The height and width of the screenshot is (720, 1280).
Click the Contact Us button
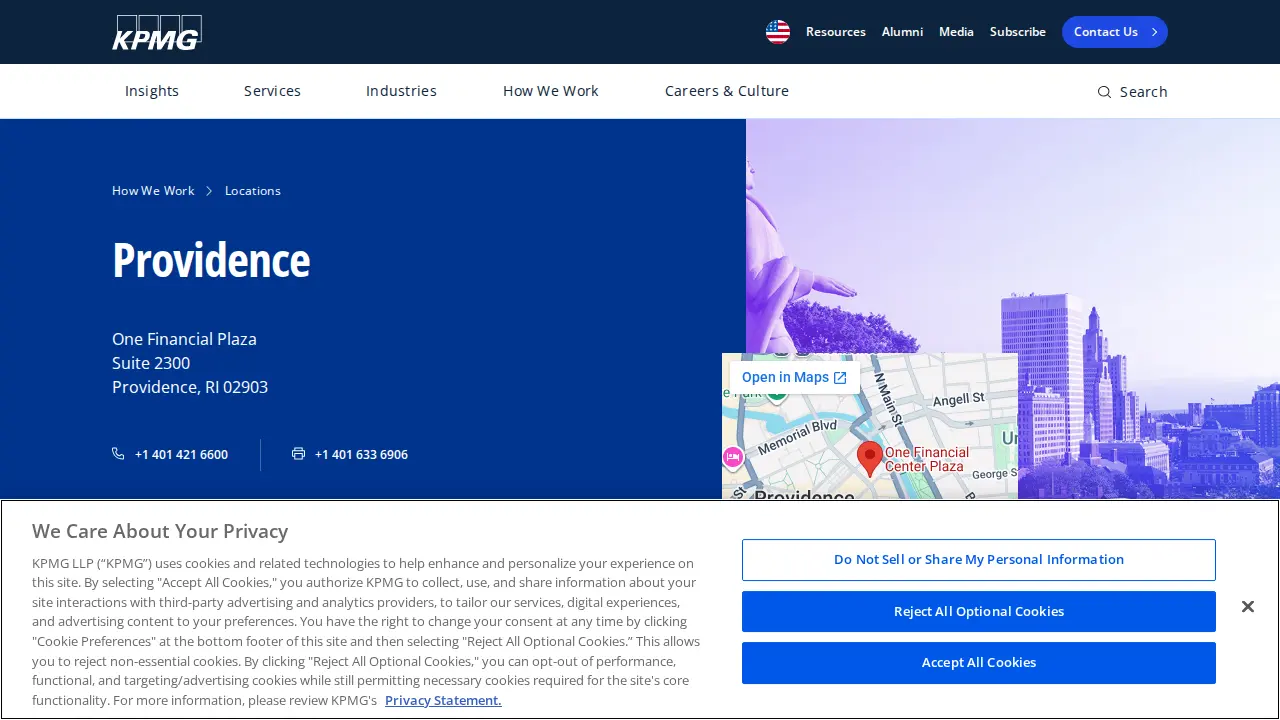point(1115,32)
